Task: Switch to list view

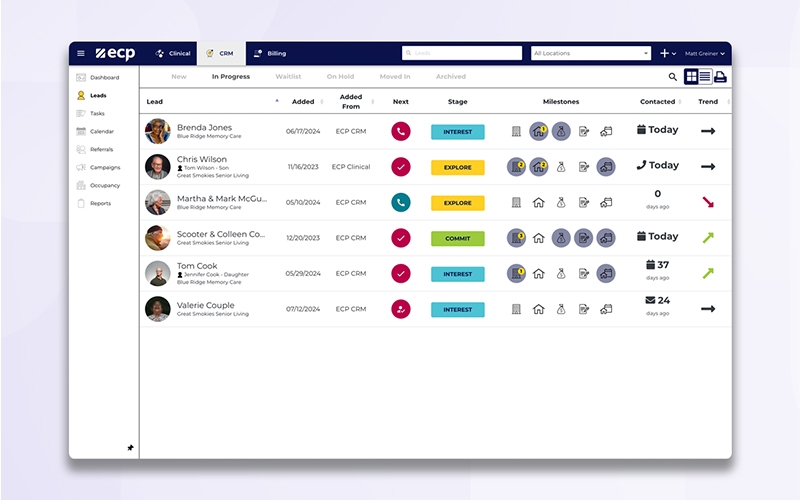Action: coord(705,77)
